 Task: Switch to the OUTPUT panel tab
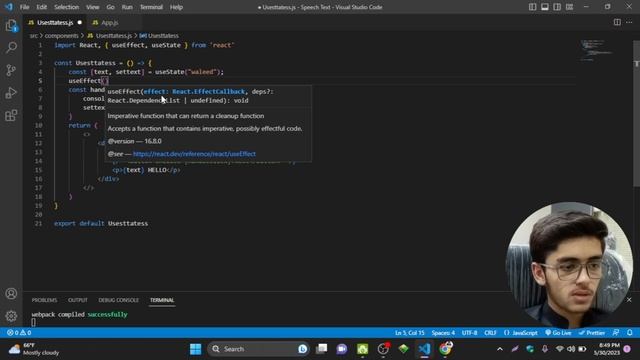point(78,300)
